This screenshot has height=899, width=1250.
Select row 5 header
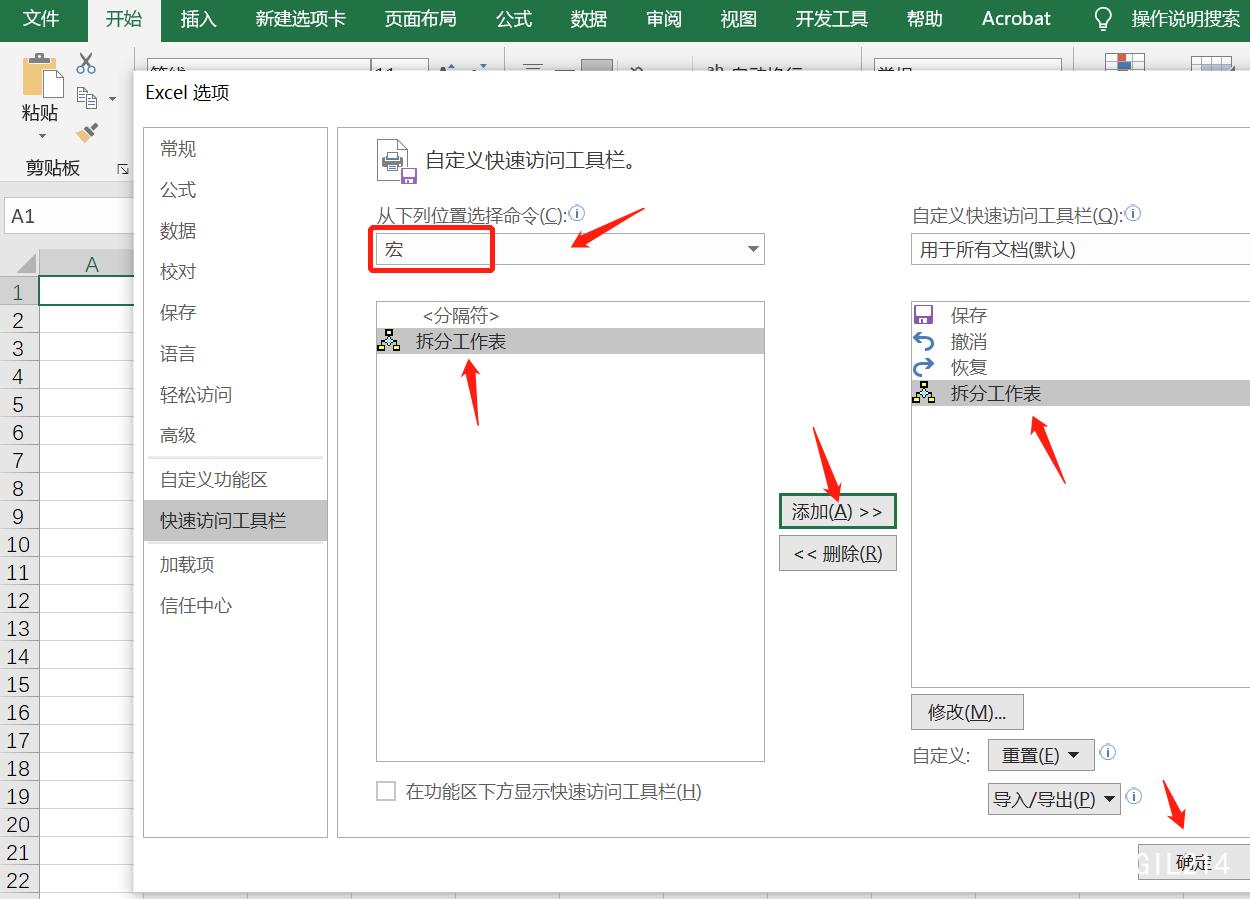(x=18, y=404)
